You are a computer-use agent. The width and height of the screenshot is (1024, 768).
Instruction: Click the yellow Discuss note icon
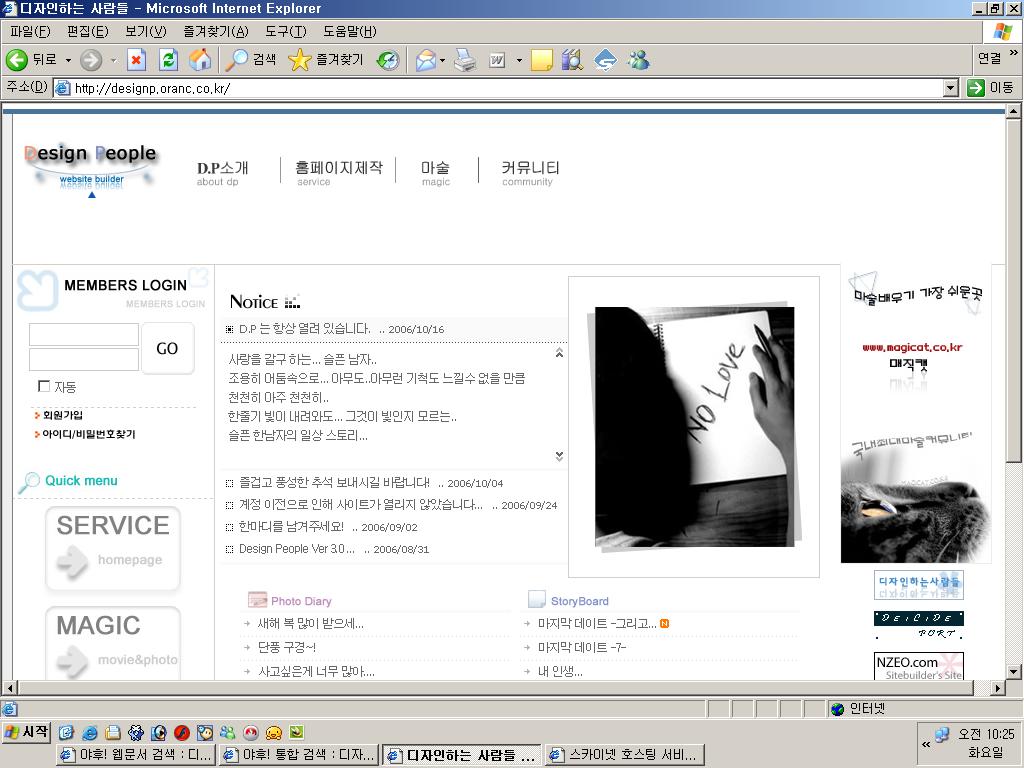[541, 60]
